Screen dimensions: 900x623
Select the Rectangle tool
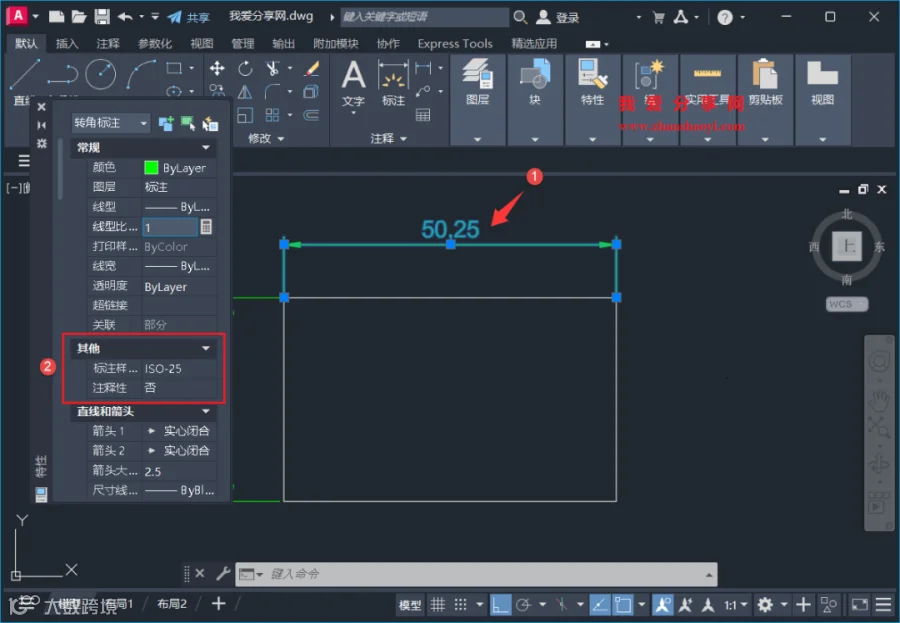pos(174,68)
